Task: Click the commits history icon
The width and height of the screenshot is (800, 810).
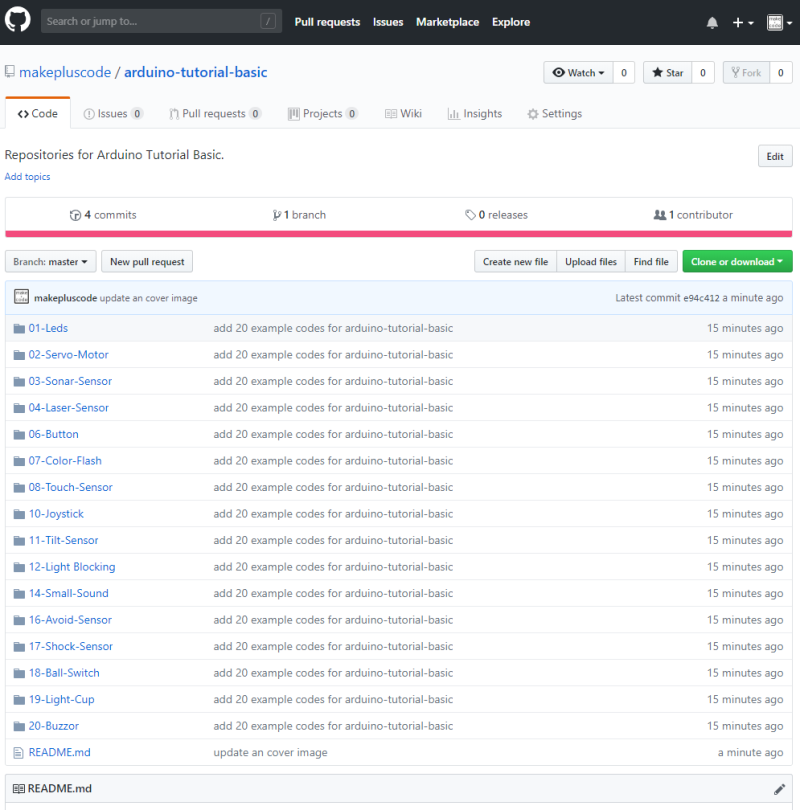Action: (75, 215)
